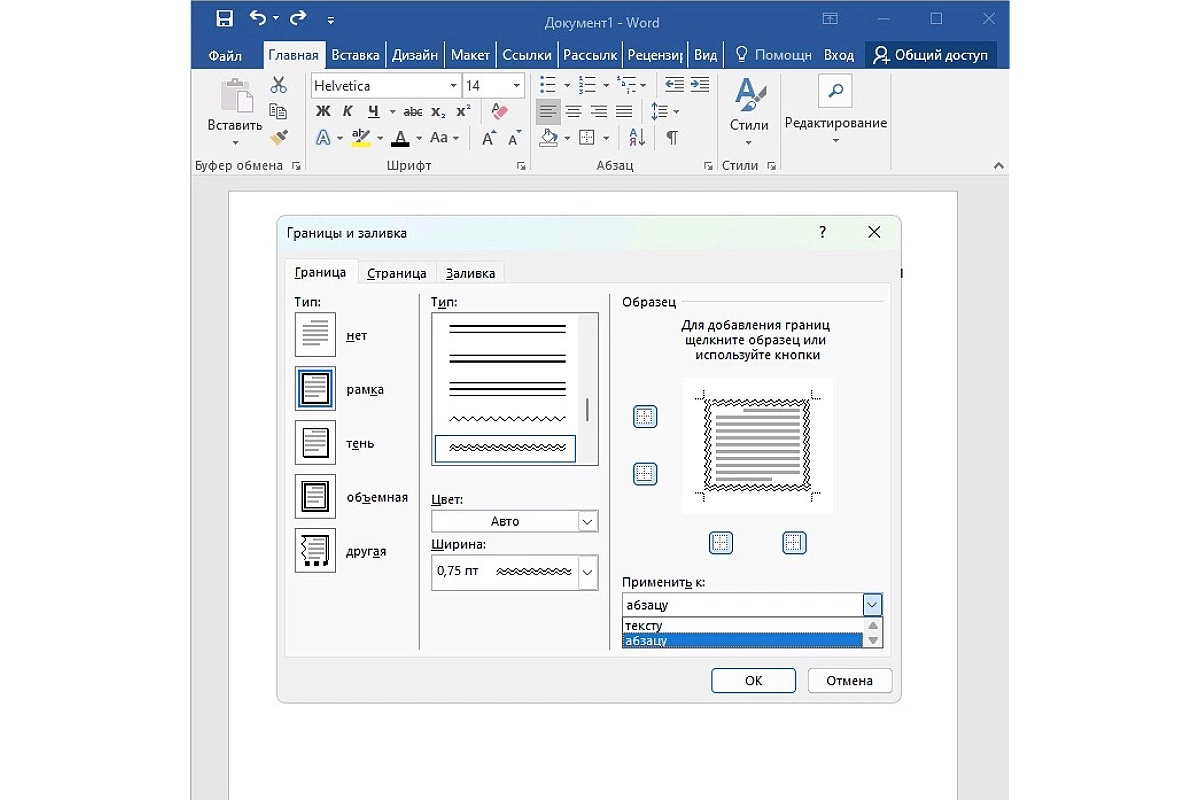Save the document from the quick access toolbar
The image size is (1200, 800).
click(224, 19)
